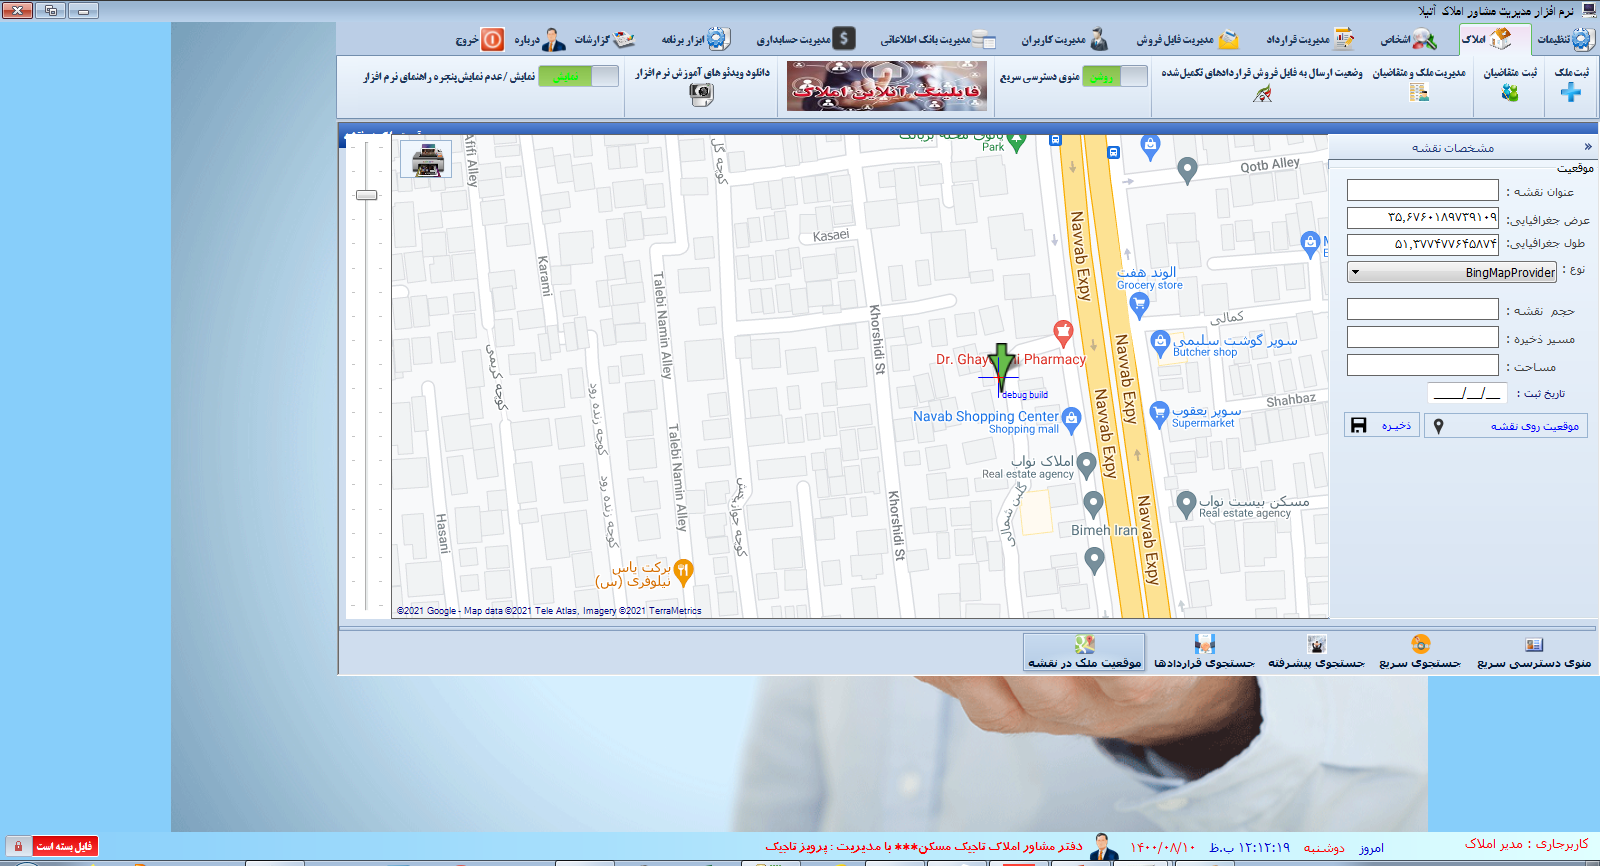Open Contract Search (جستجوی قراردادها) bottom tab

tap(1204, 652)
